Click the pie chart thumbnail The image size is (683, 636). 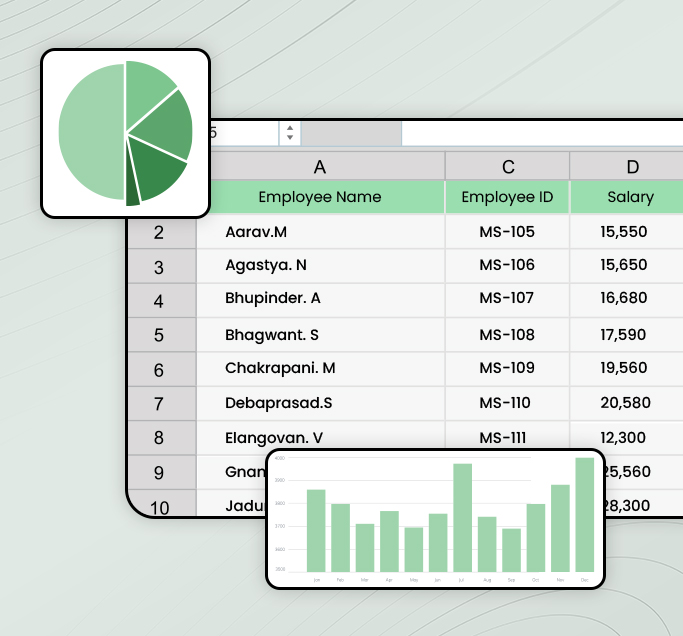point(125,133)
